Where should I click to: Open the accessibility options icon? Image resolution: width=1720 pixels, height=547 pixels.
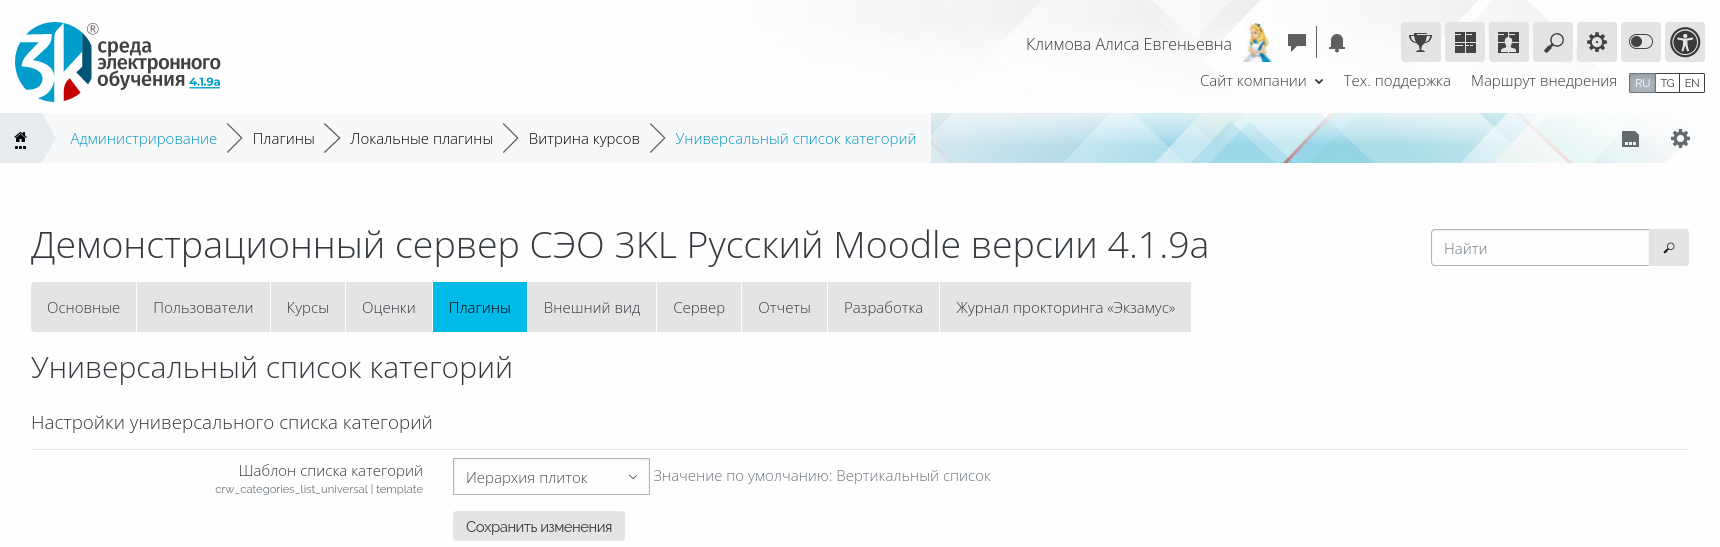point(1685,42)
